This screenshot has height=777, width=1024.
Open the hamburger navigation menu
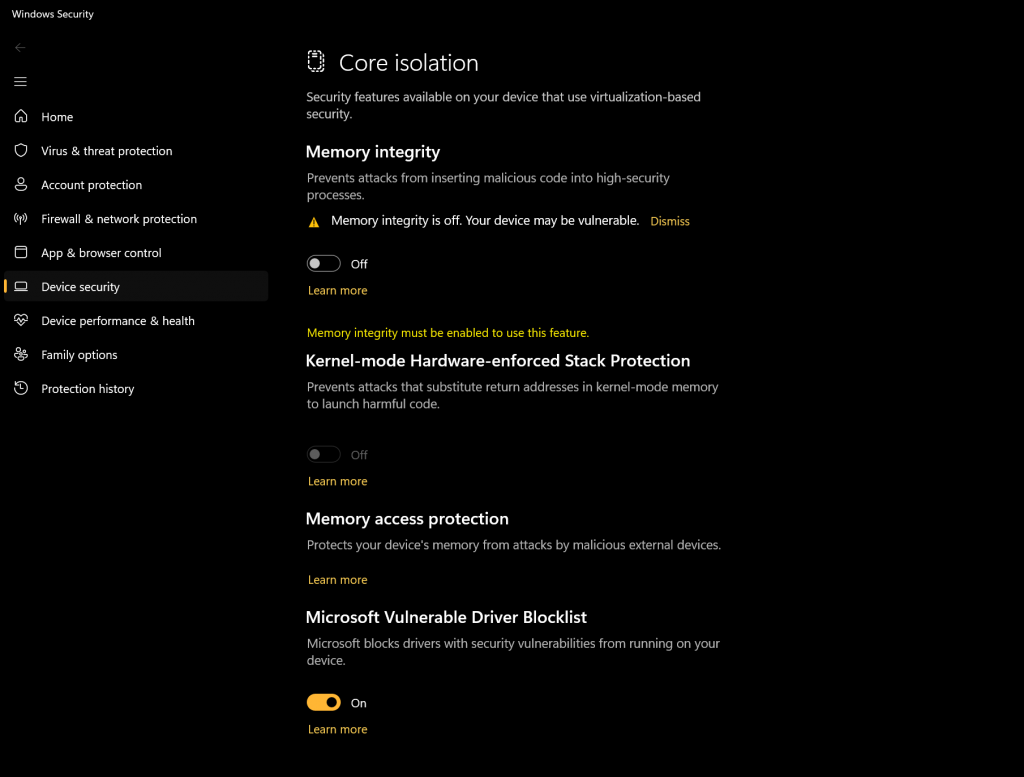pyautogui.click(x=21, y=82)
